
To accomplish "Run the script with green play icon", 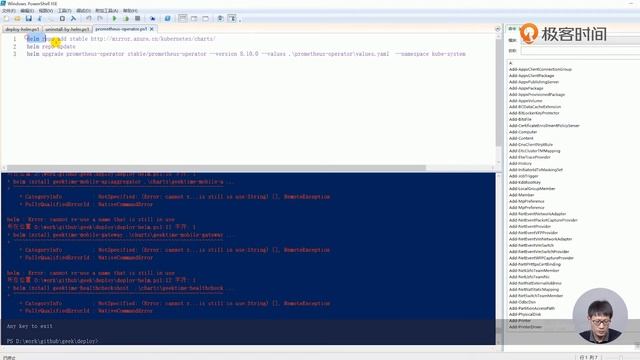I will tap(115, 18).
